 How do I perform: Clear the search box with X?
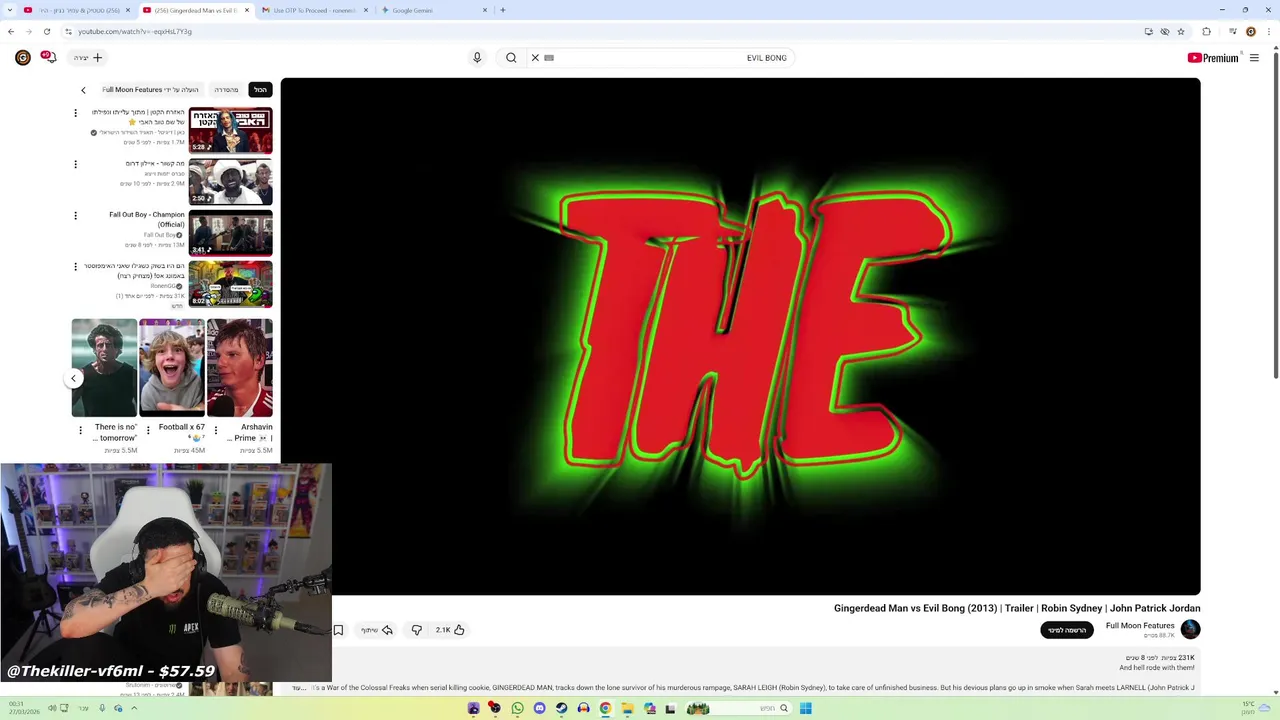pos(535,58)
